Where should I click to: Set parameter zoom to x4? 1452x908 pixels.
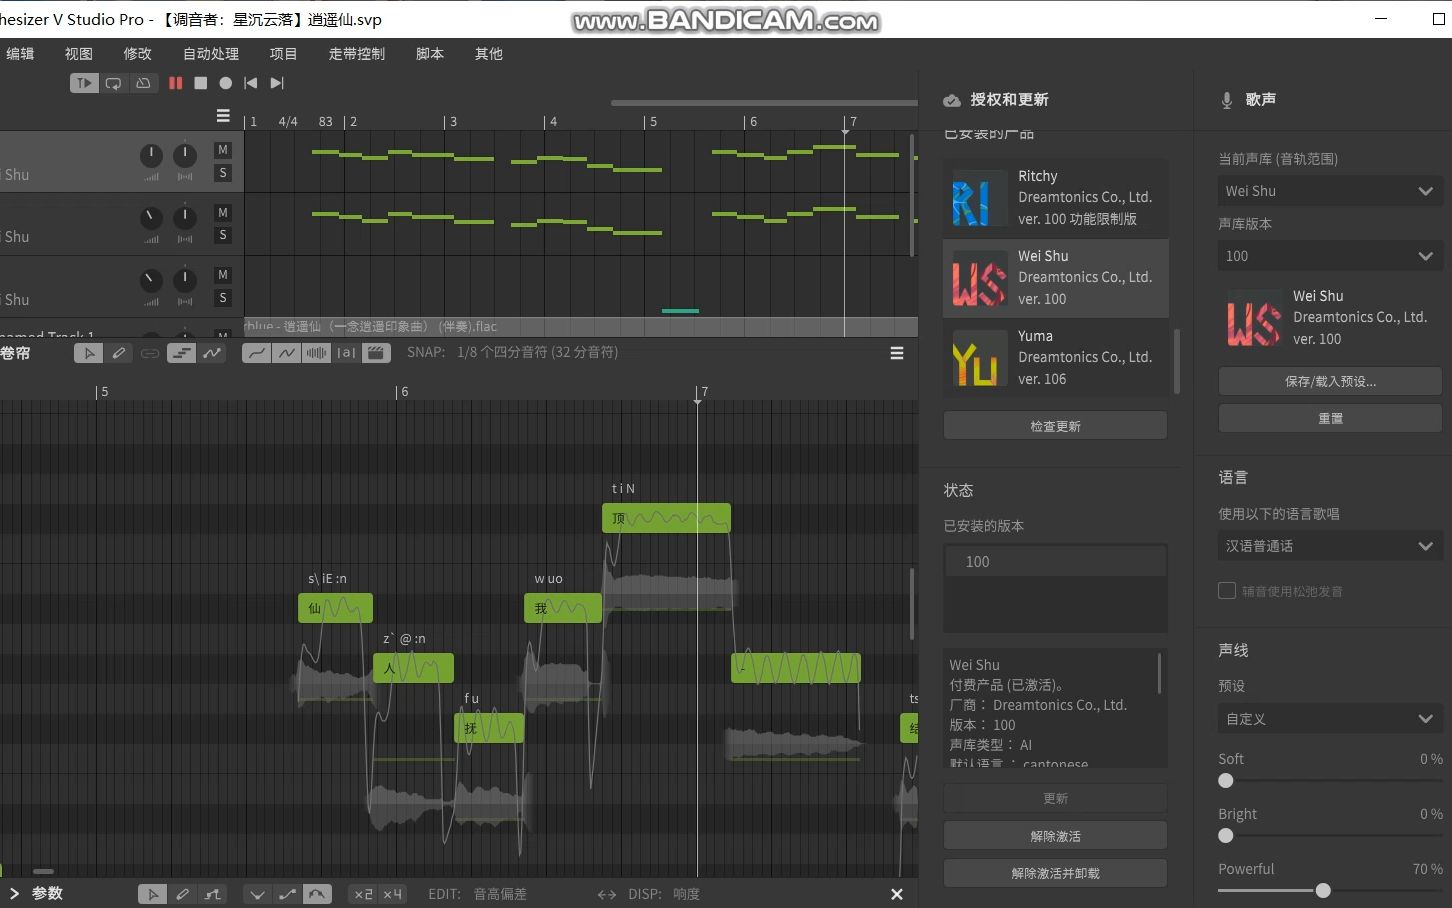tap(392, 894)
